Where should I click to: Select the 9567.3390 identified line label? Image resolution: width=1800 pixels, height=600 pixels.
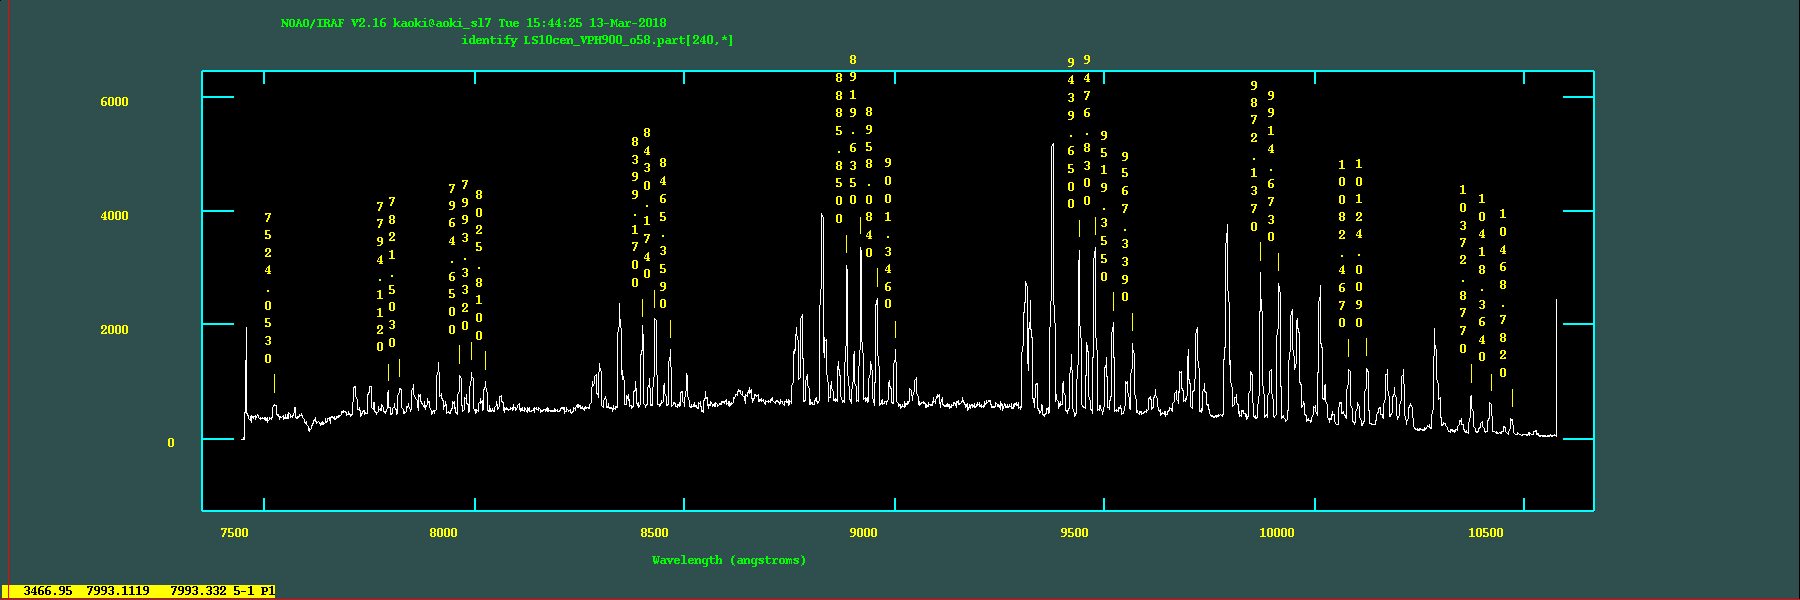point(1125,227)
